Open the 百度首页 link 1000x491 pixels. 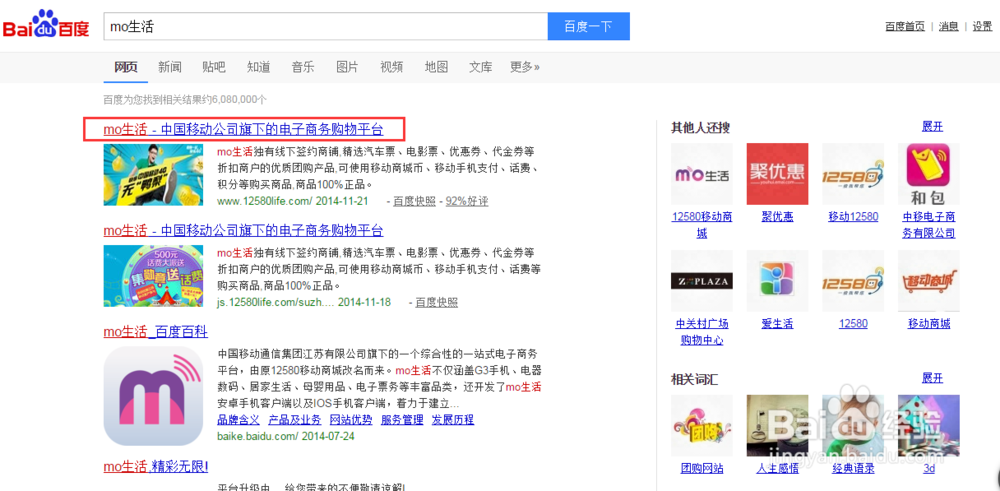tap(905, 26)
